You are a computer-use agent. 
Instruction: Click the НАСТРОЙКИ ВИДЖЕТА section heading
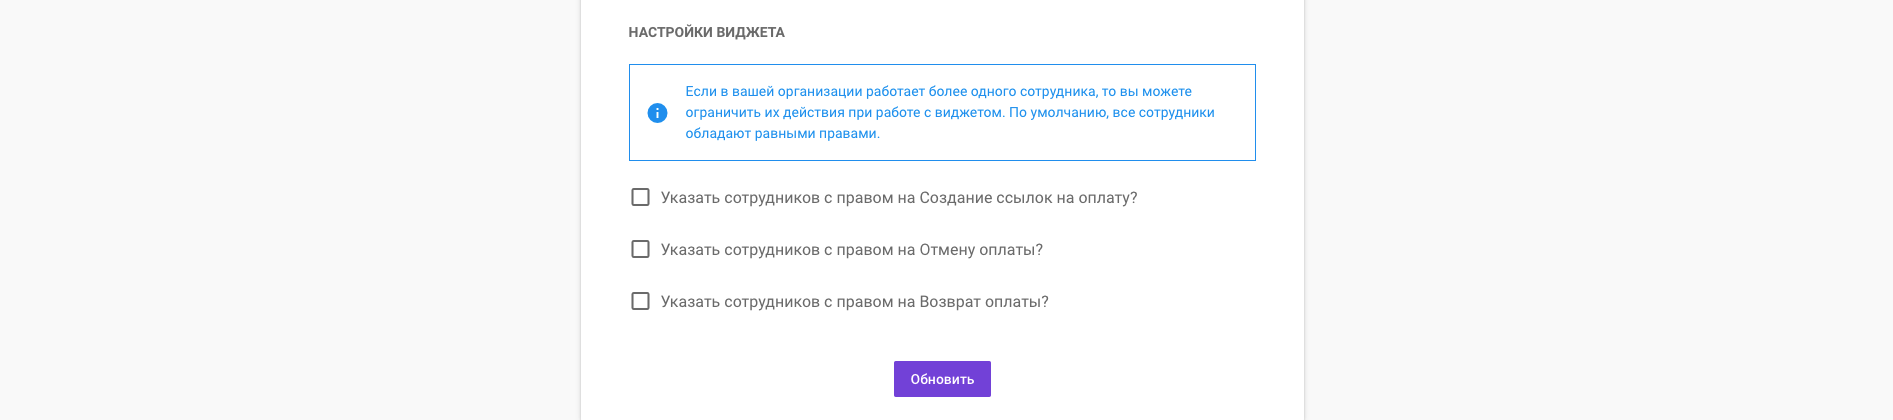(706, 32)
